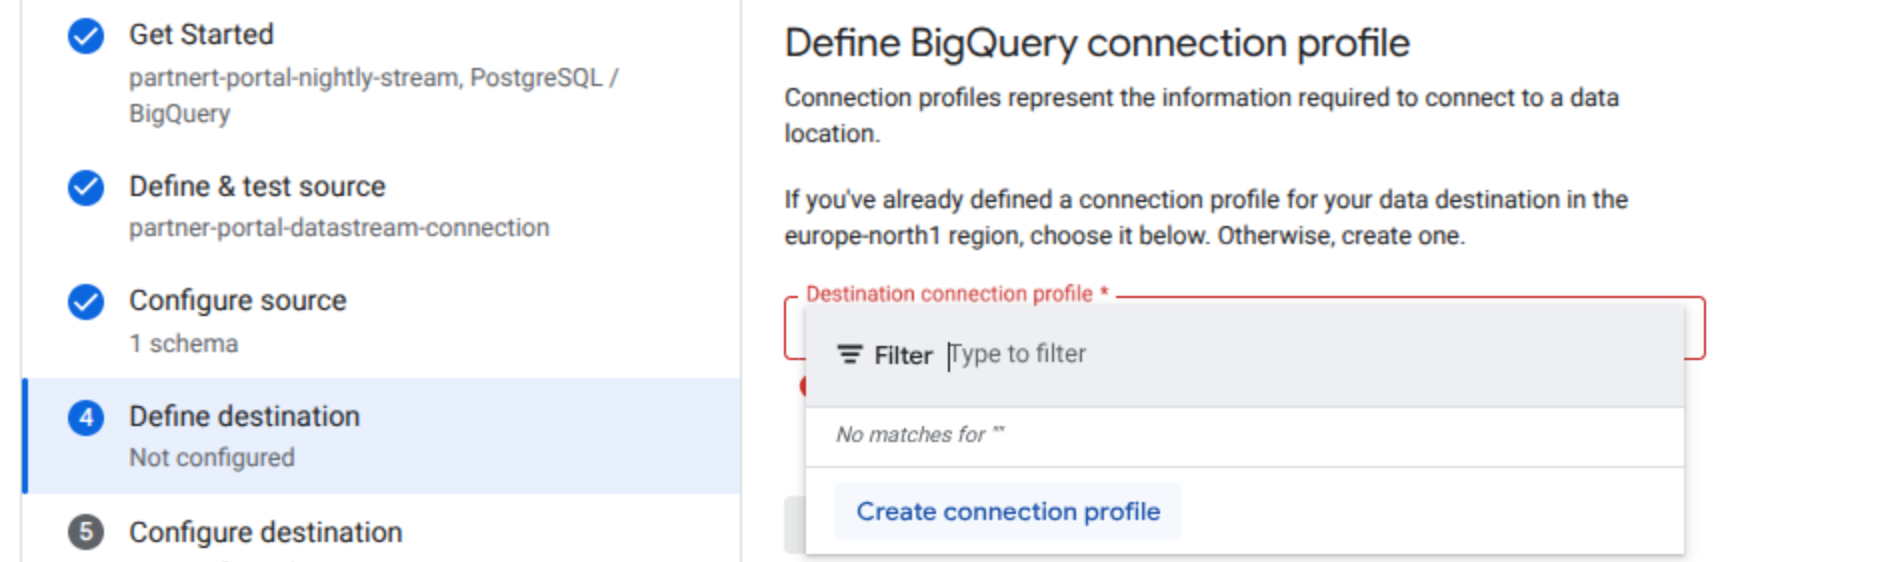Viewport: 1904px width, 562px height.
Task: Click the No matches for result row
Action: pyautogui.click(x=1245, y=435)
